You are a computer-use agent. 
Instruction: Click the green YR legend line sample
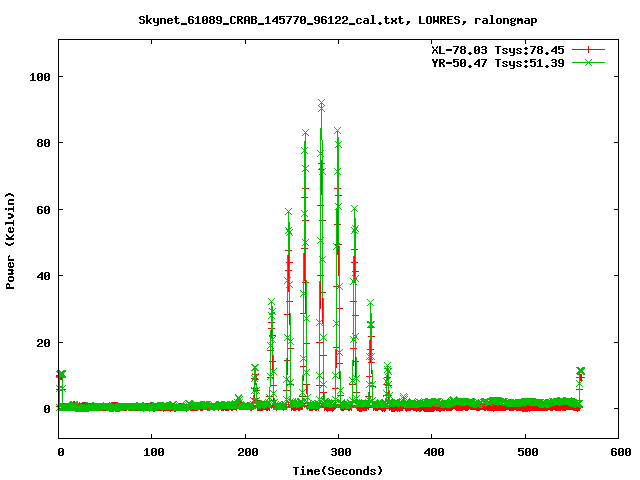pyautogui.click(x=589, y=62)
